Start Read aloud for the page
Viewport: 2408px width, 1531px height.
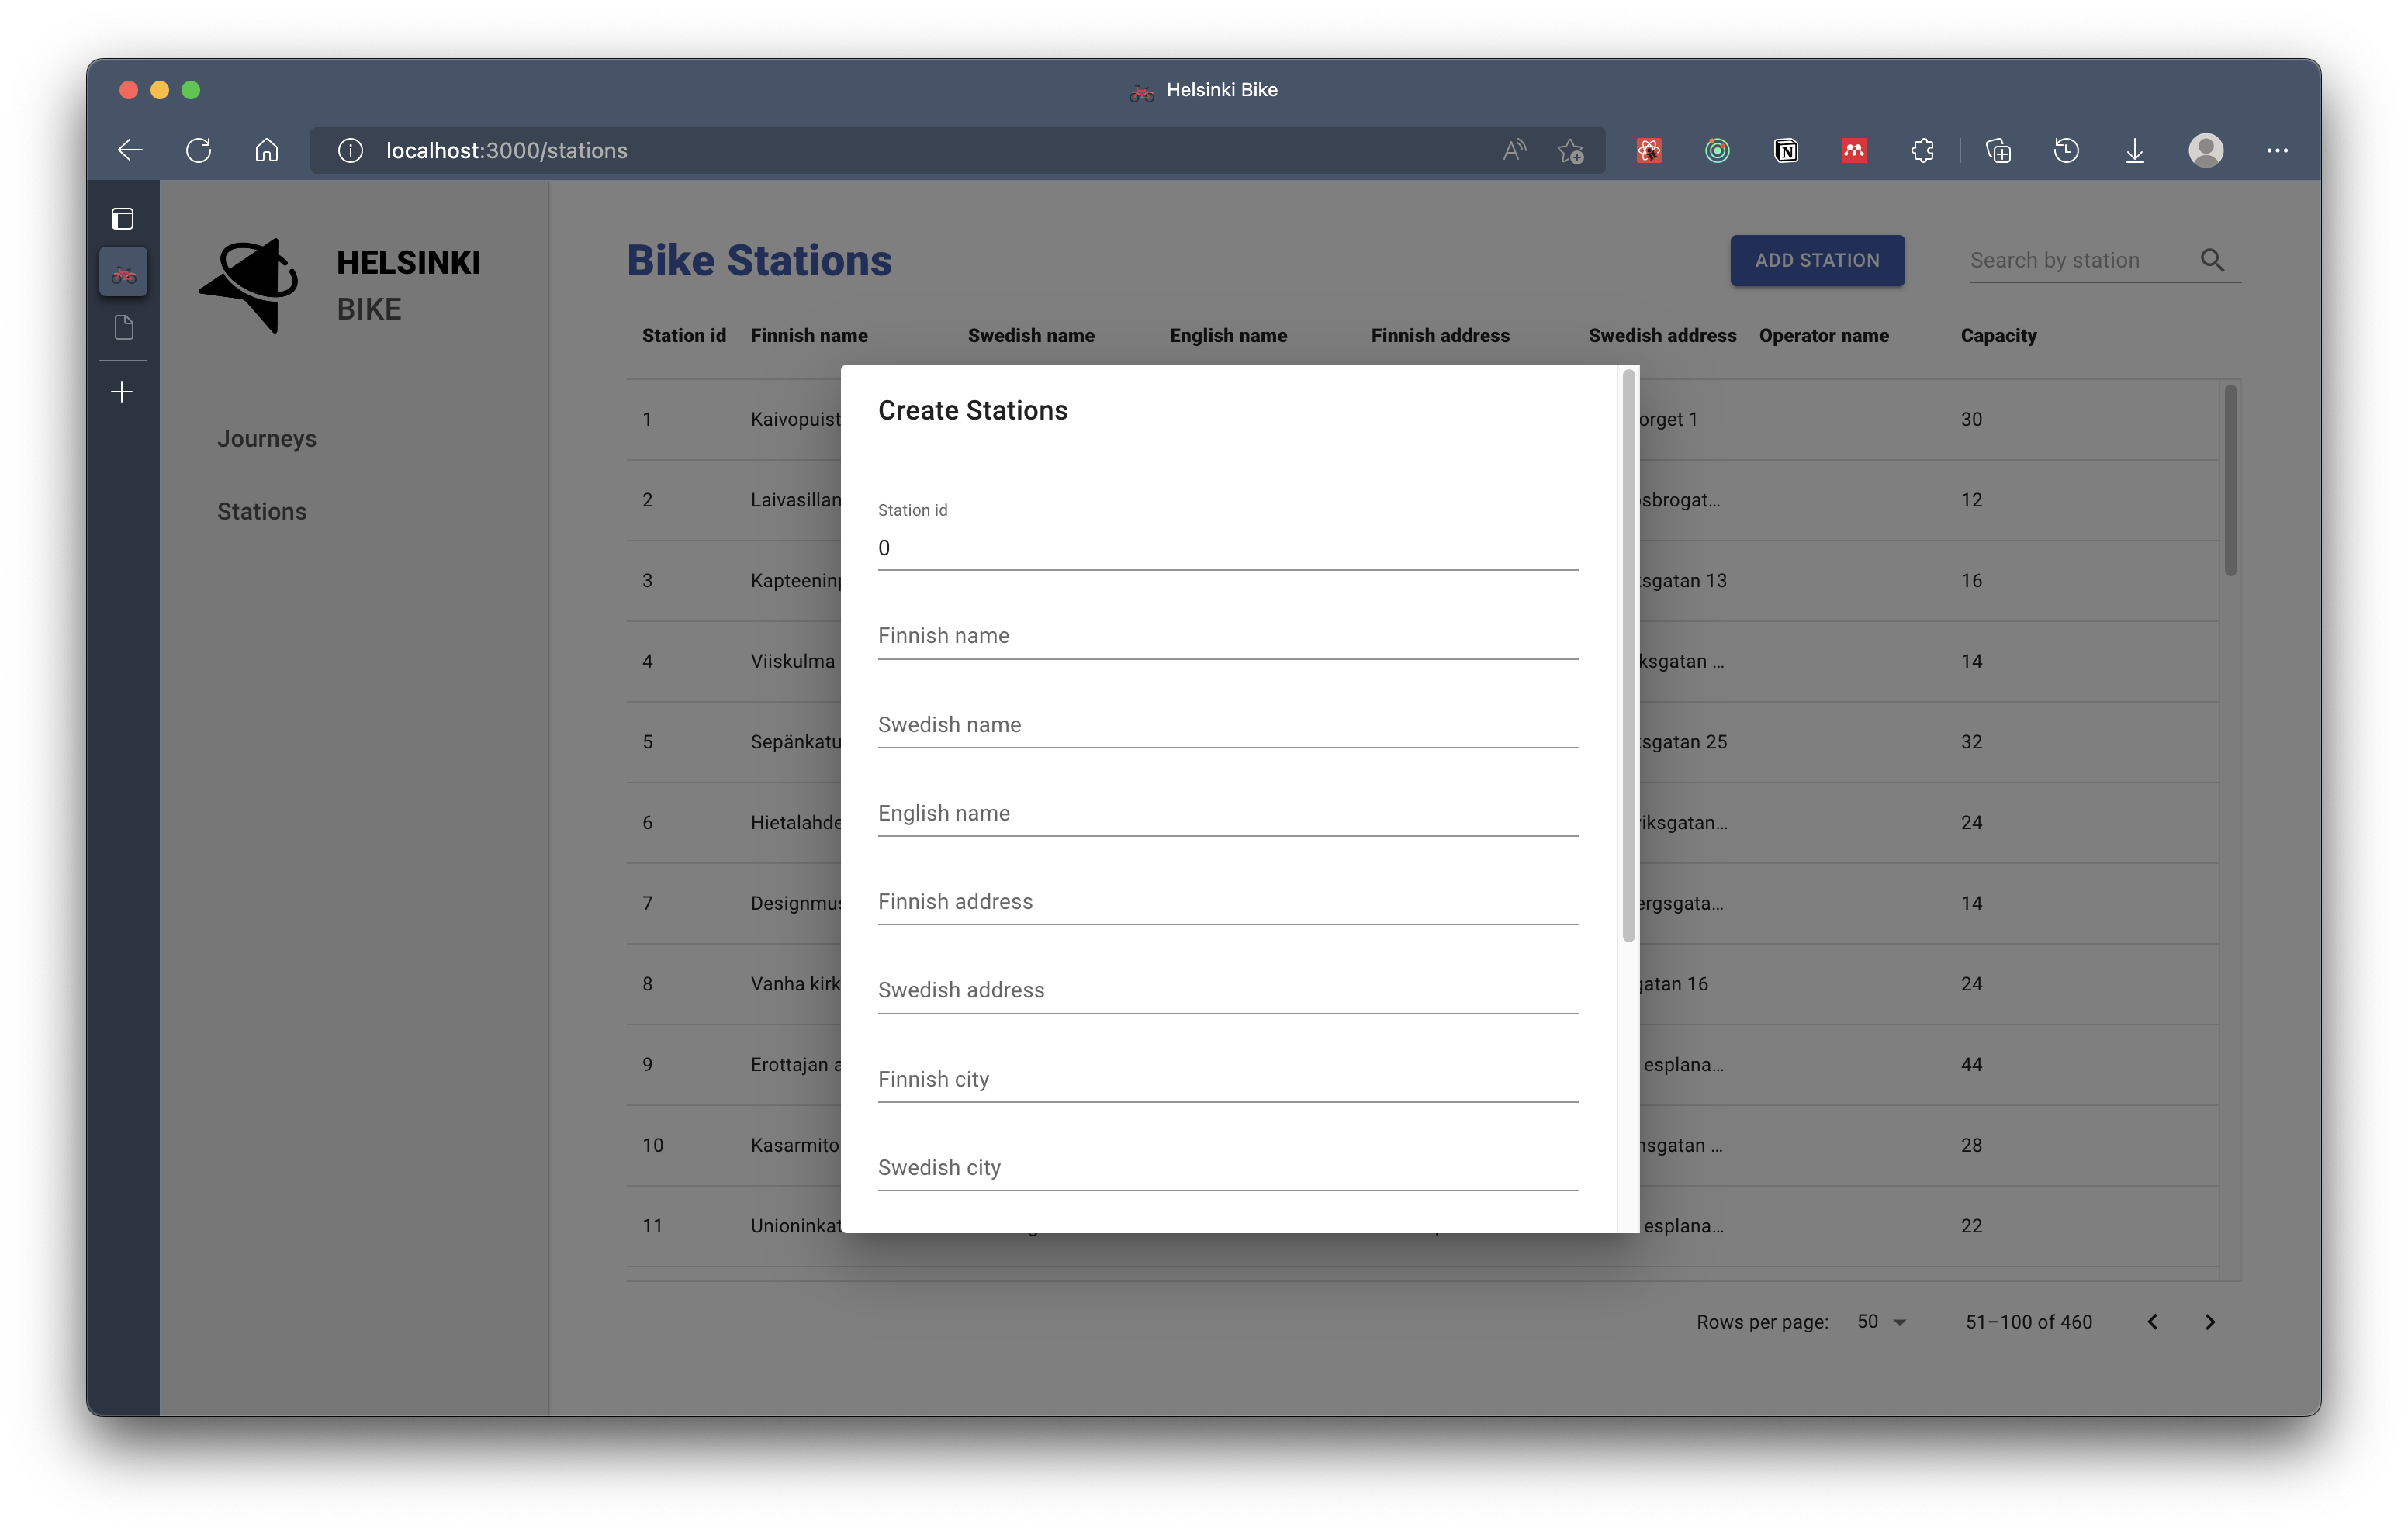1513,150
